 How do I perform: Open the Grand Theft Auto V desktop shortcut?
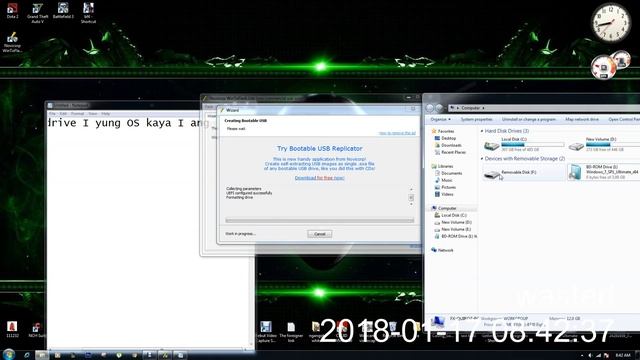38,13
